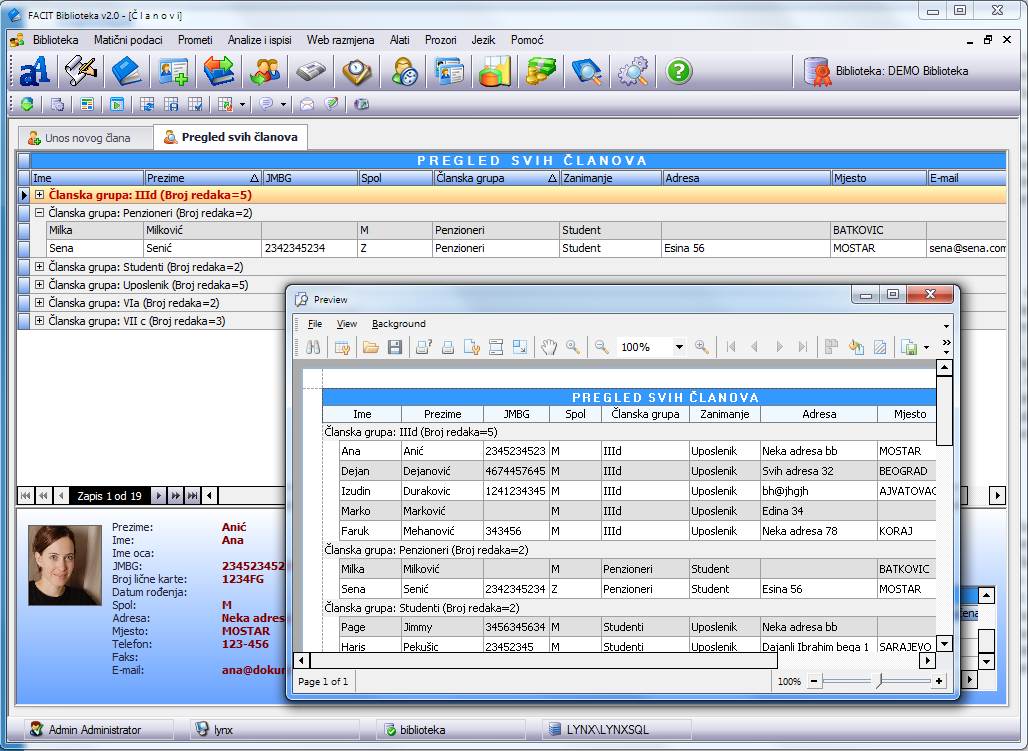Viewport: 1028px width, 751px height.
Task: Click the blue book icon in main toolbar
Action: tap(127, 71)
